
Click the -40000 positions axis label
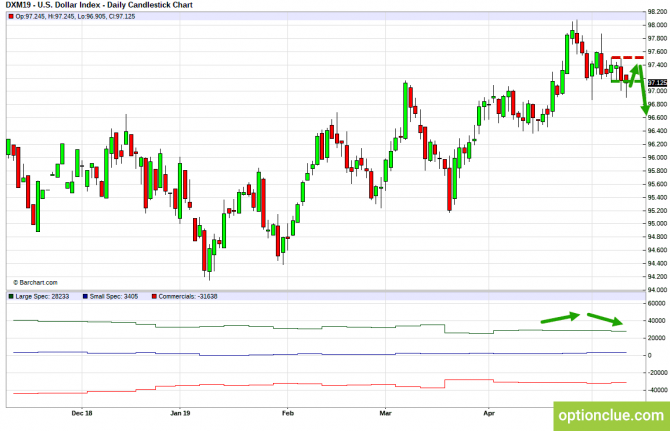click(x=657, y=390)
